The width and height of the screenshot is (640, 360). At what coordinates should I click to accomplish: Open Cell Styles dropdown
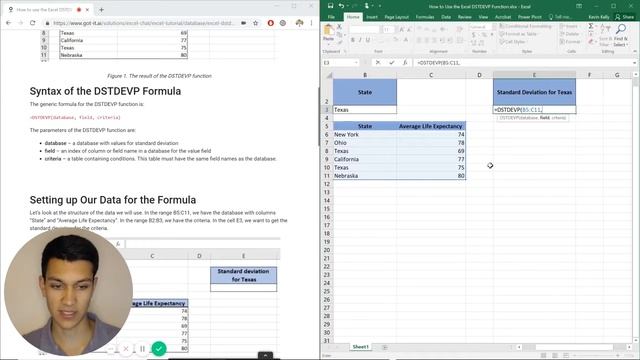pos(513,42)
